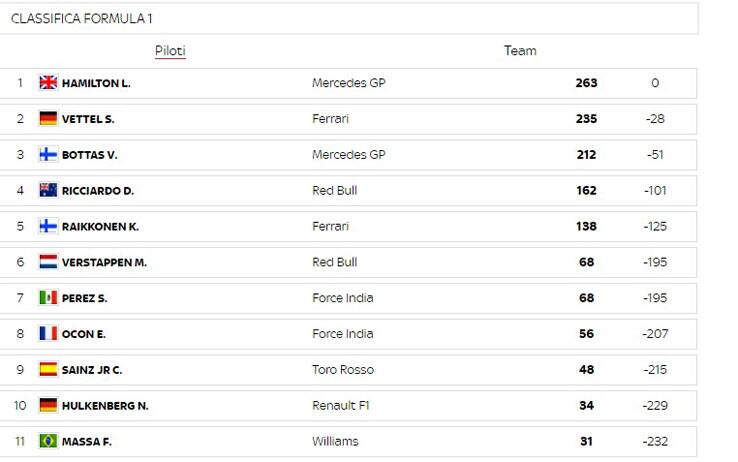This screenshot has height=462, width=738.
Task: Click the Brazilian flag next to Massa
Action: 48,441
